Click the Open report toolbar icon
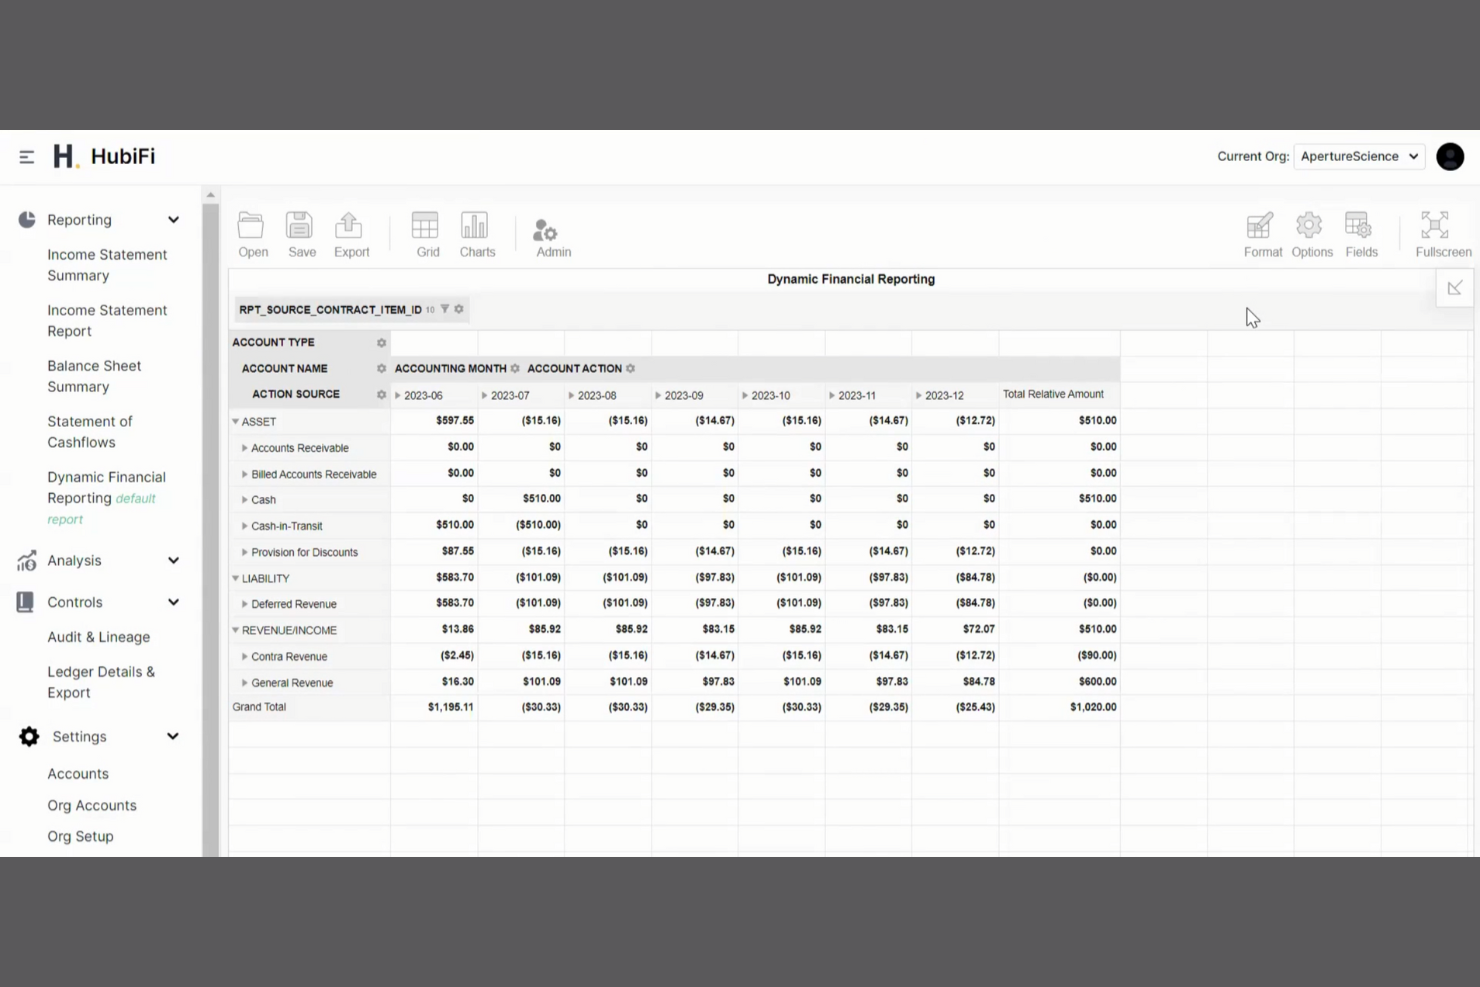The width and height of the screenshot is (1480, 987). pos(252,235)
